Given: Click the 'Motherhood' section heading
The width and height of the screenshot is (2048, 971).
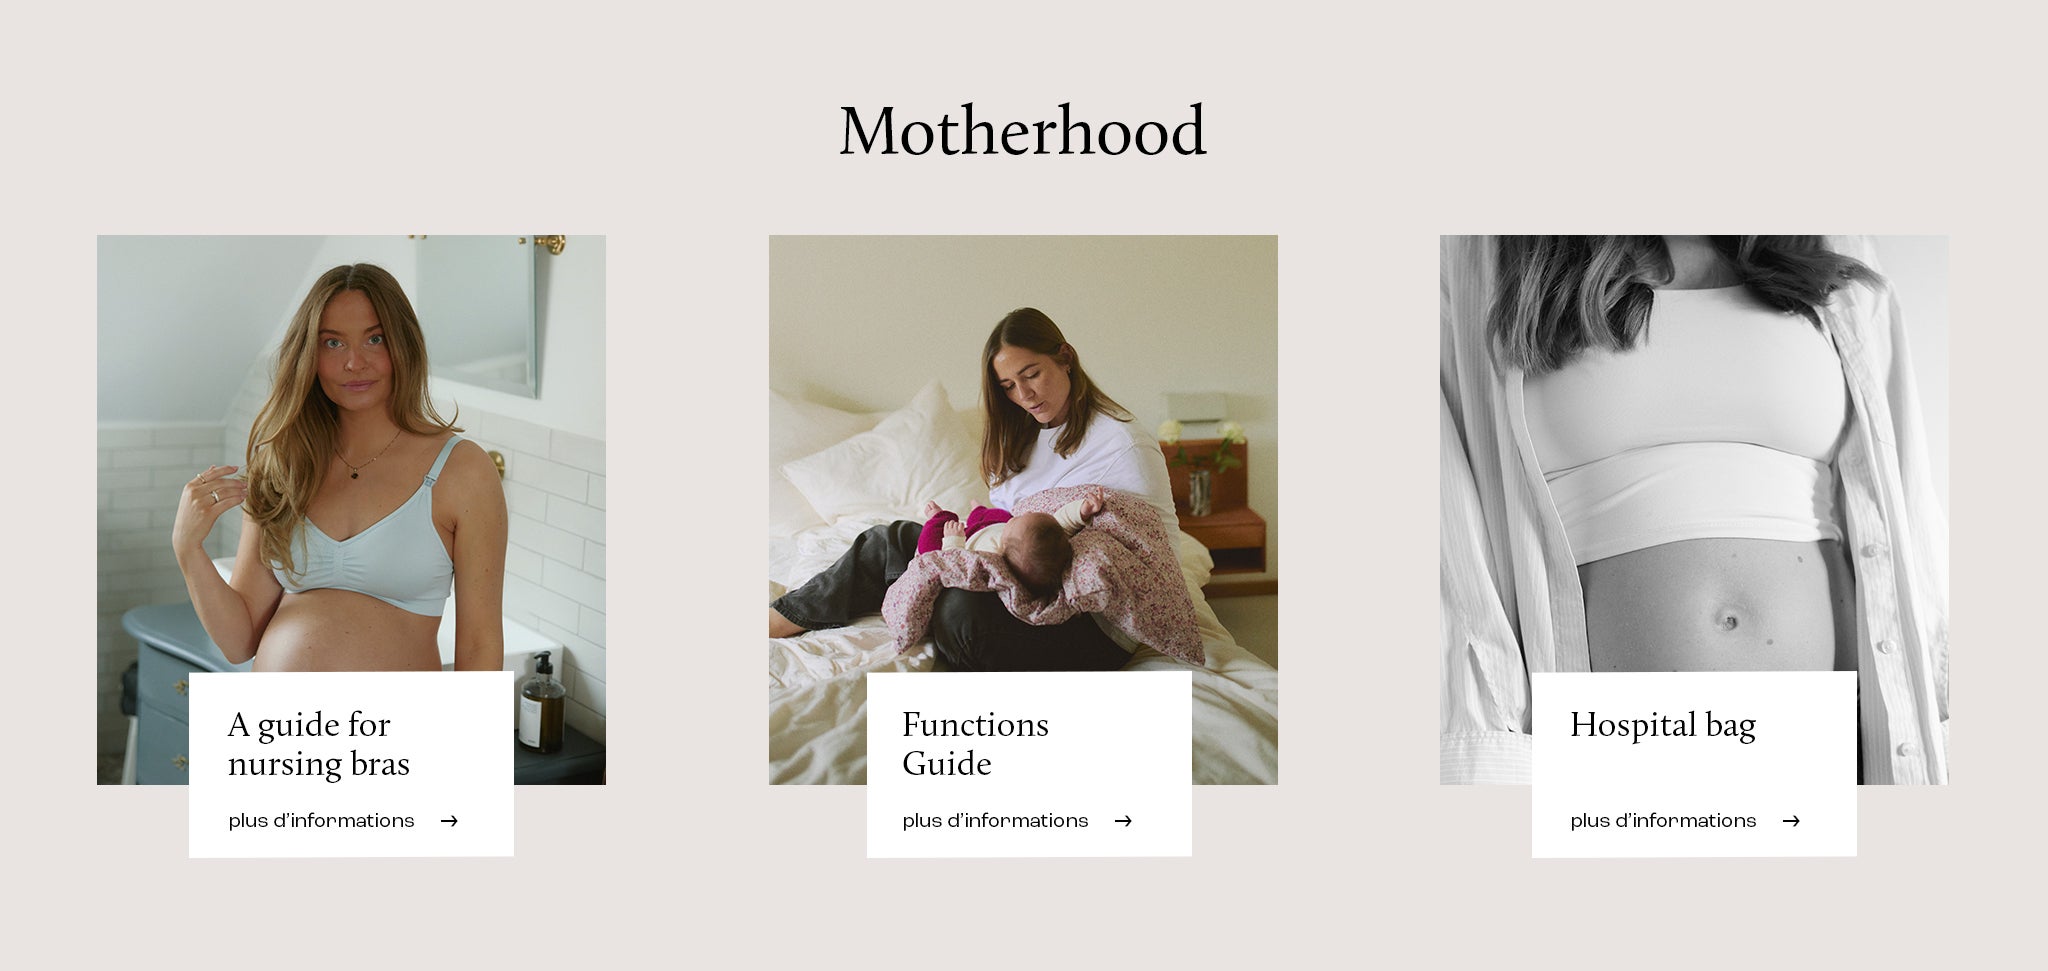Looking at the screenshot, I should (1023, 131).
